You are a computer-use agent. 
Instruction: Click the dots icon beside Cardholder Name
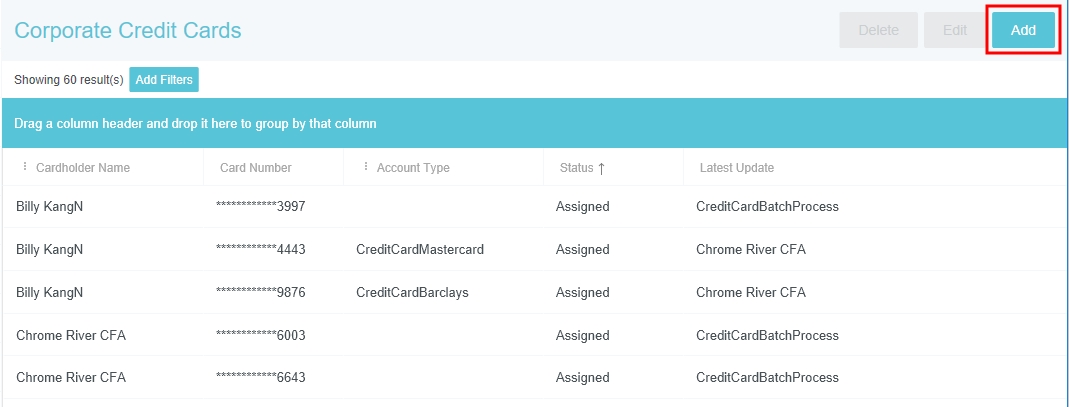click(25, 167)
